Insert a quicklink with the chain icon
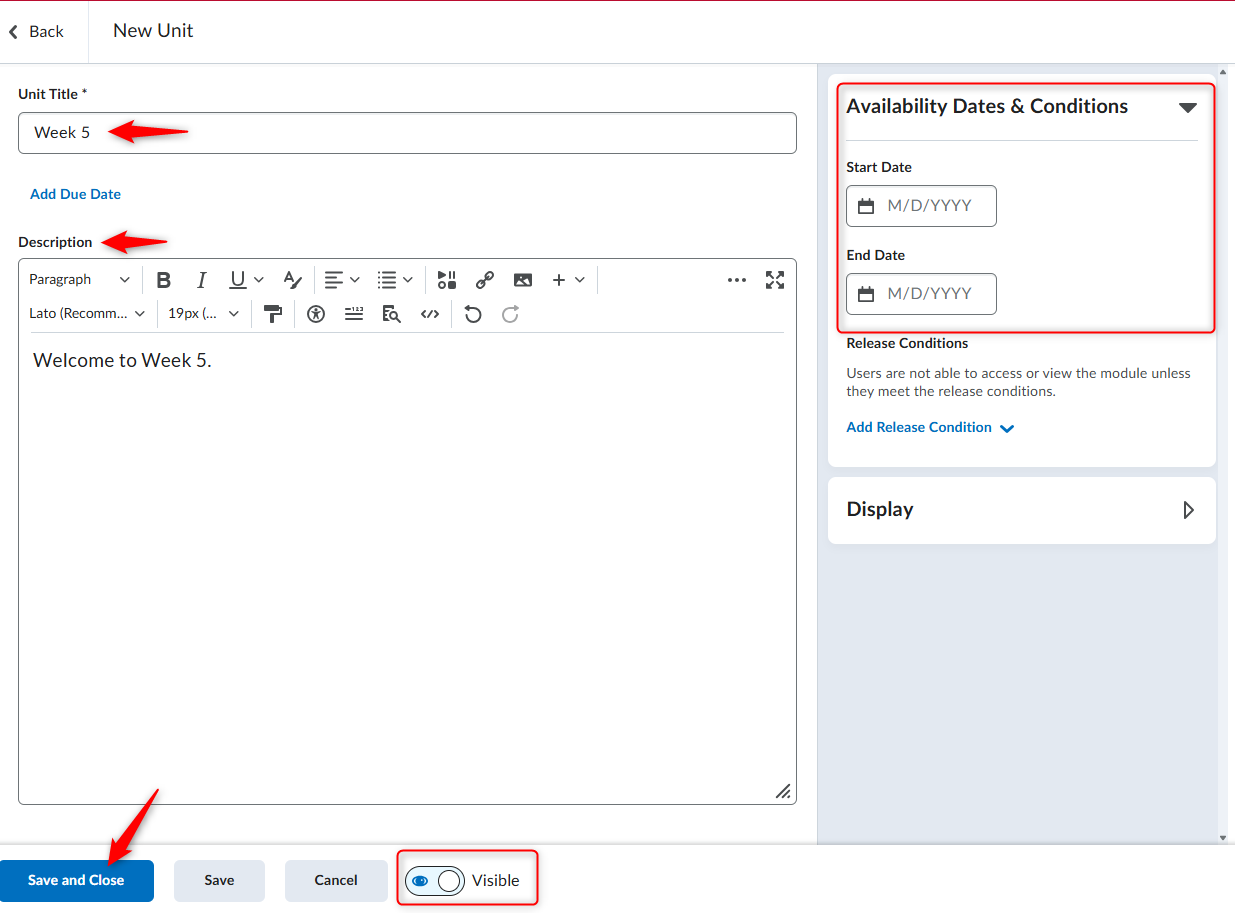Viewport: 1235px width, 913px height. (x=485, y=280)
